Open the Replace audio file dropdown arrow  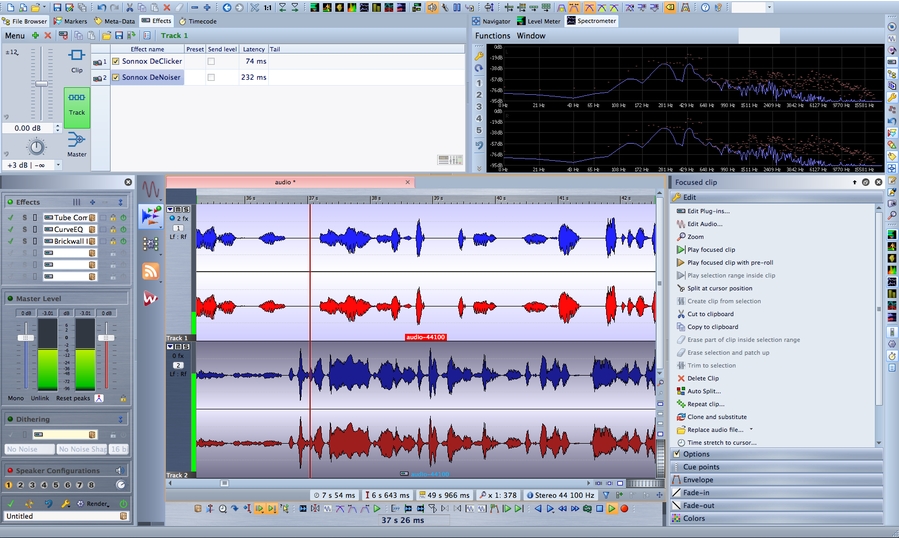(751, 430)
